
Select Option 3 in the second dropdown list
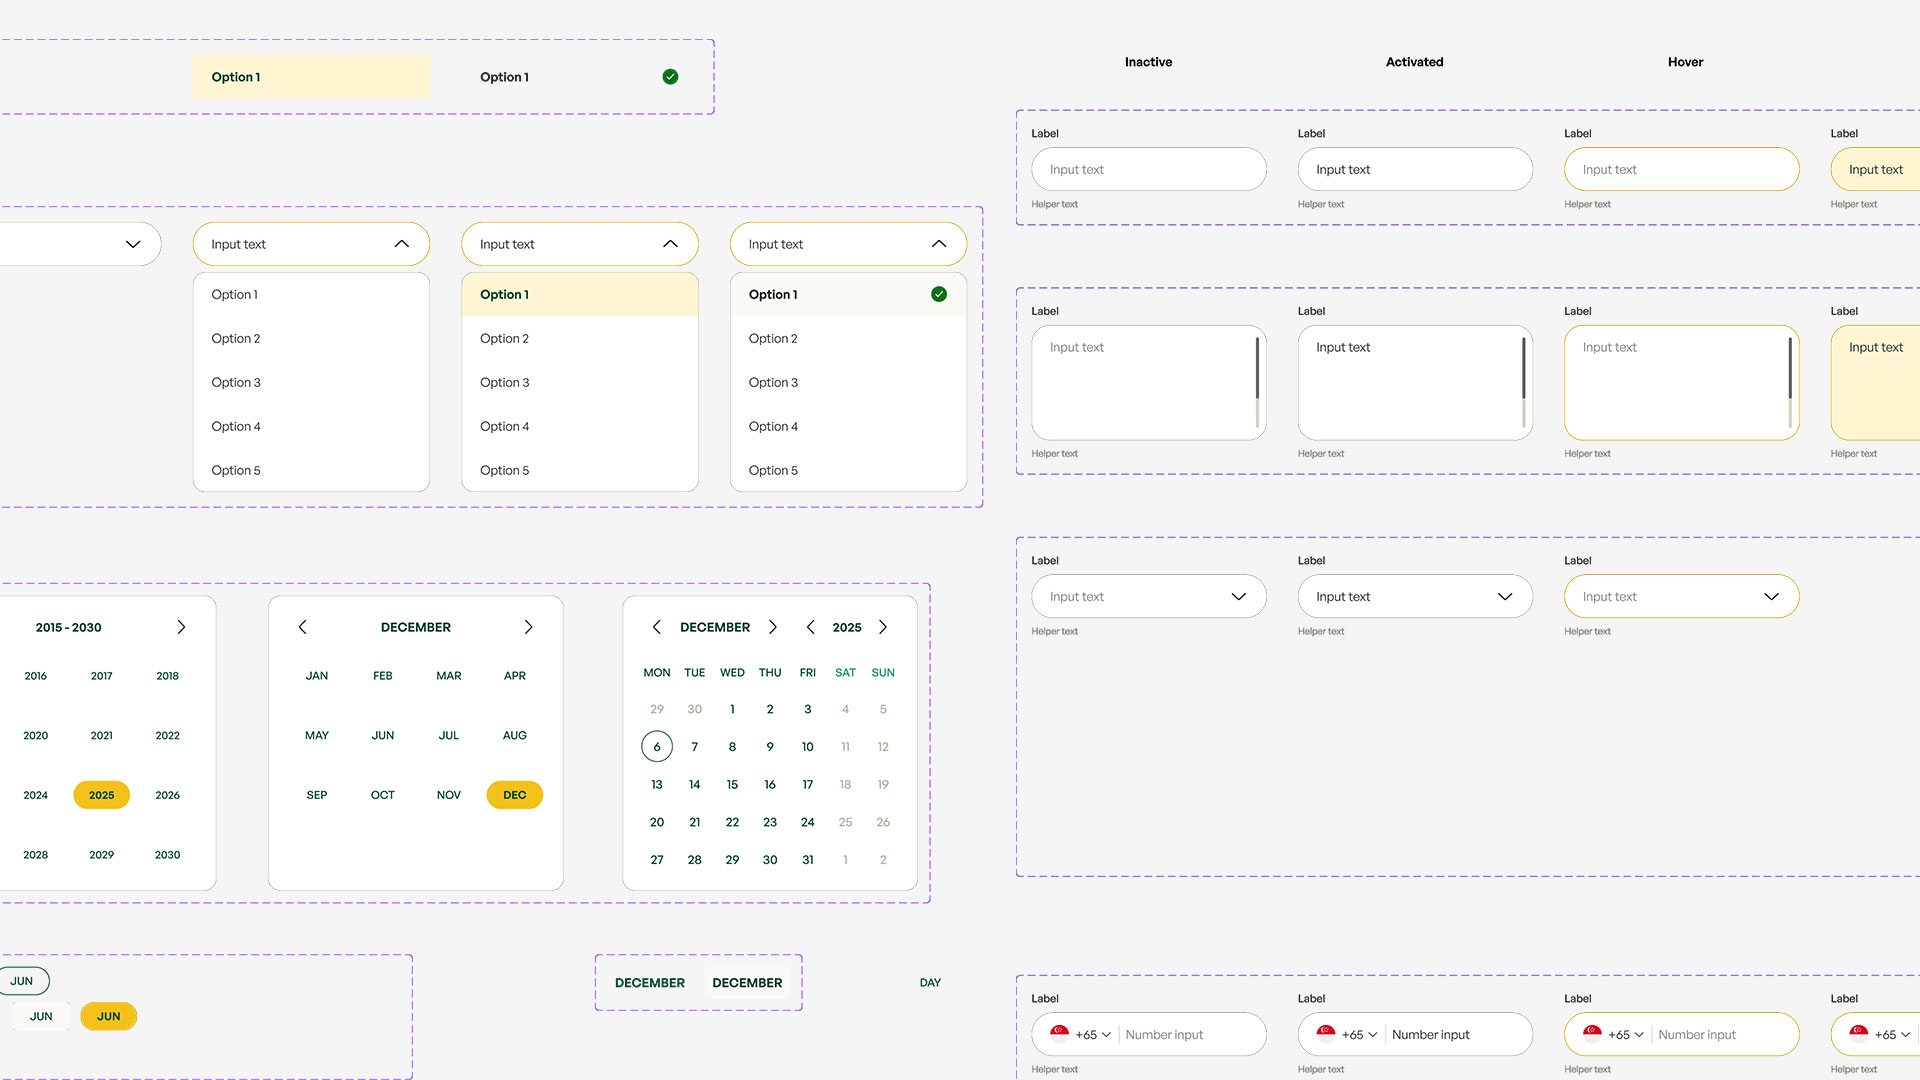point(580,382)
